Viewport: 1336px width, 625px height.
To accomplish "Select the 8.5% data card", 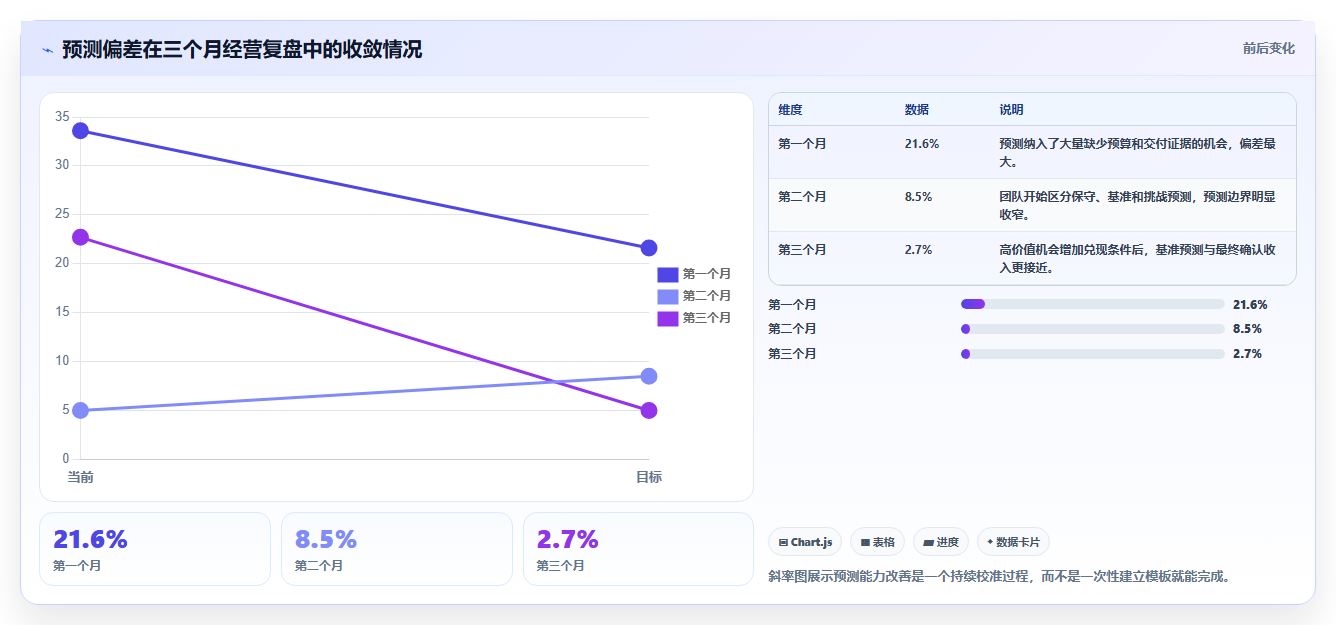I will pyautogui.click(x=397, y=549).
